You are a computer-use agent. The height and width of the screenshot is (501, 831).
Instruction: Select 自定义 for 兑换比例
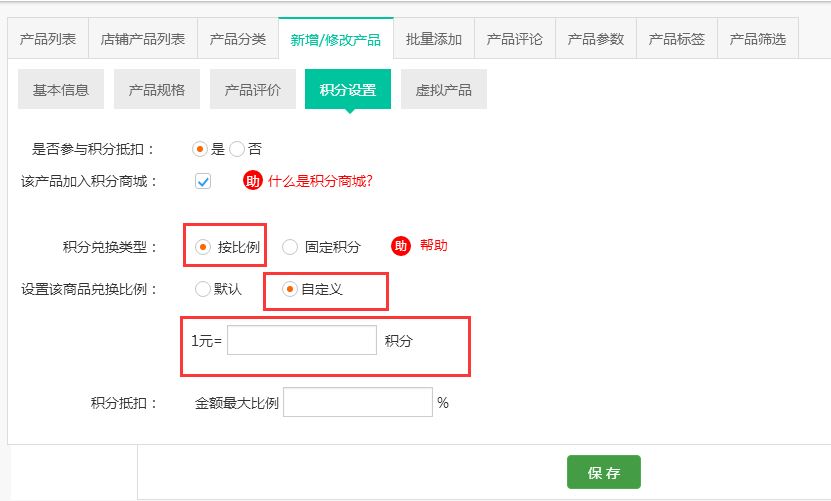(290, 289)
